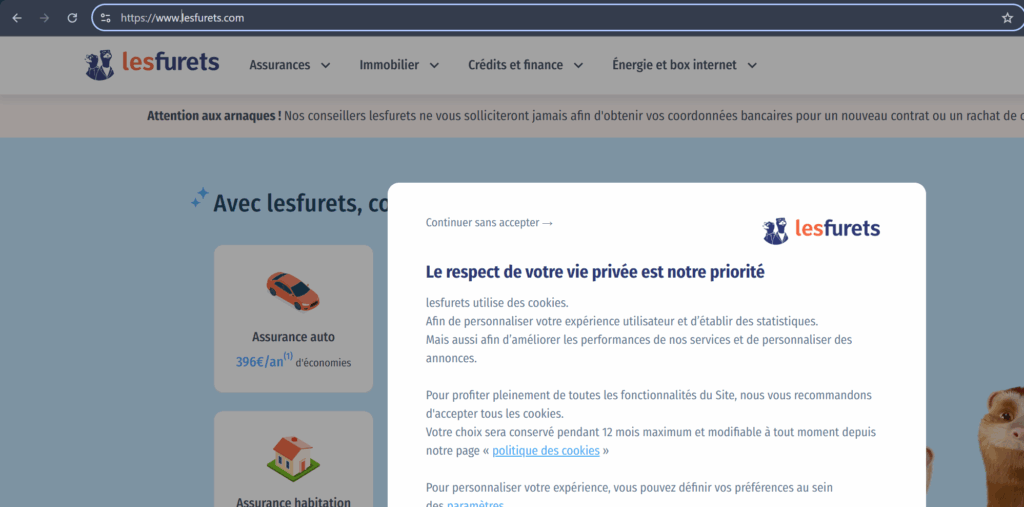Select the Assurance auto card label

click(293, 337)
